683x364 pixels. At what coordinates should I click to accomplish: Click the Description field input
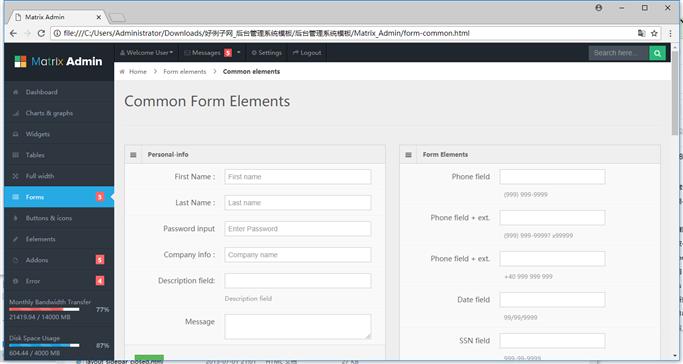point(298,281)
